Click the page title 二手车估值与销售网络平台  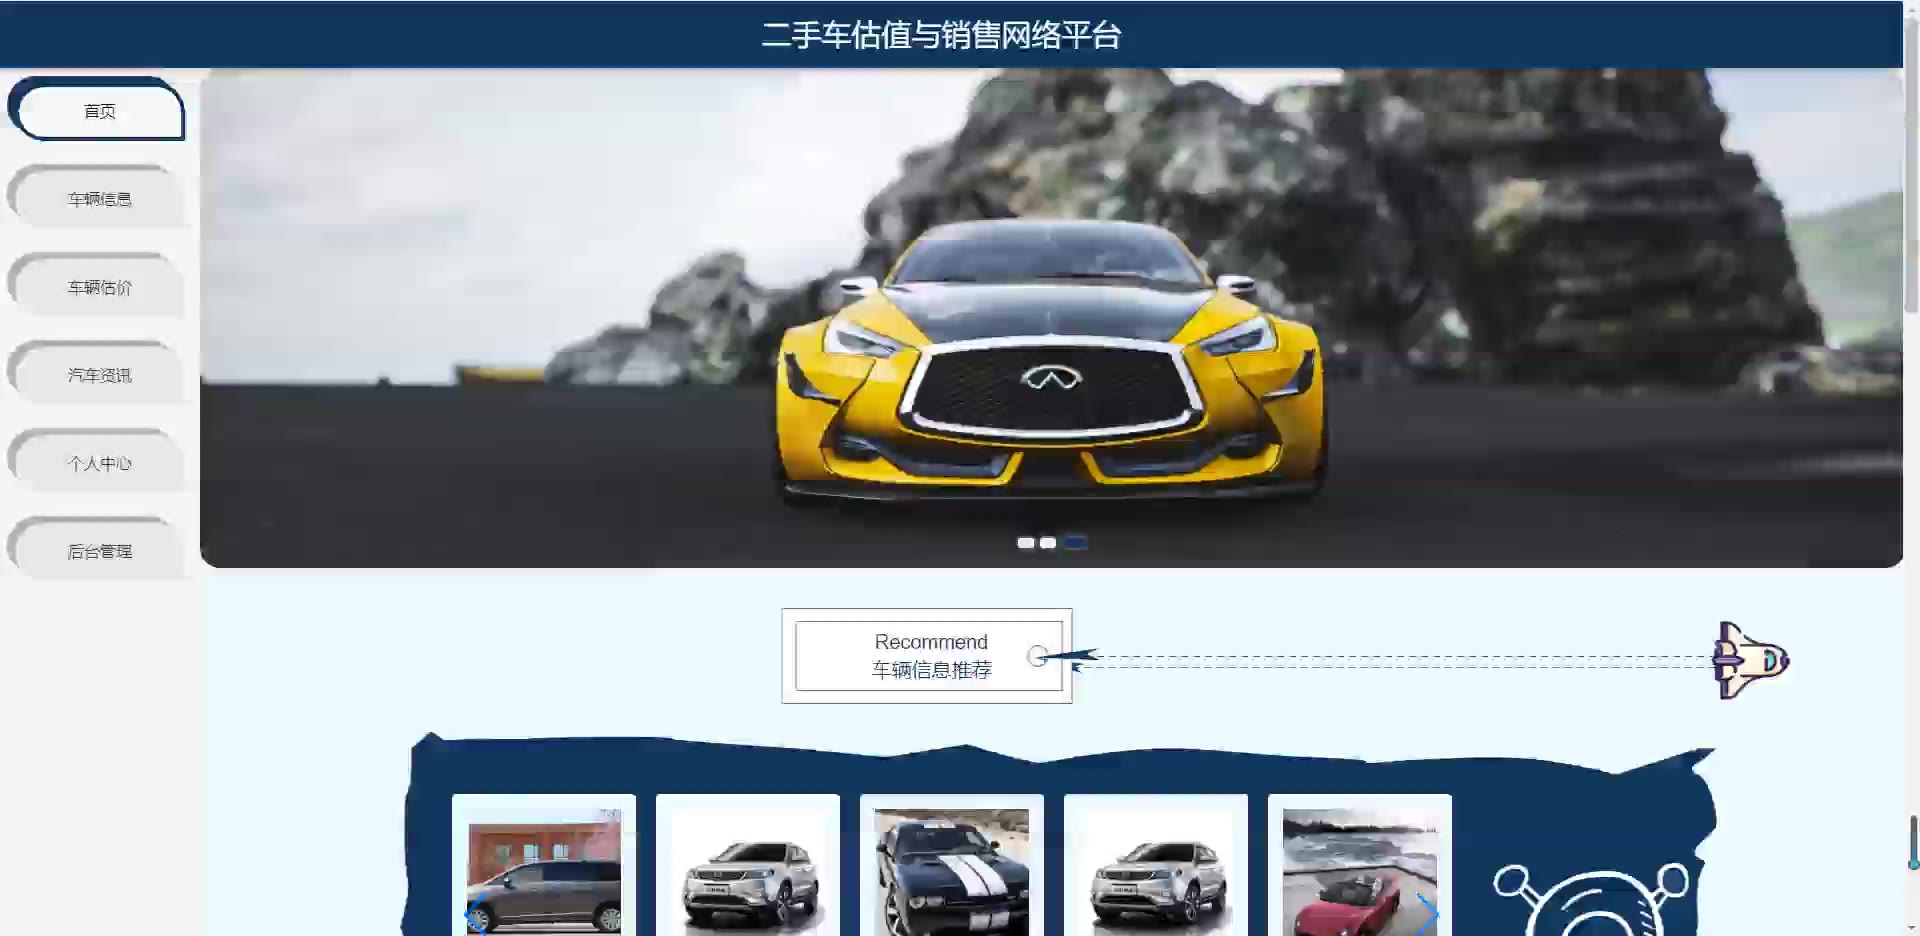tap(941, 35)
